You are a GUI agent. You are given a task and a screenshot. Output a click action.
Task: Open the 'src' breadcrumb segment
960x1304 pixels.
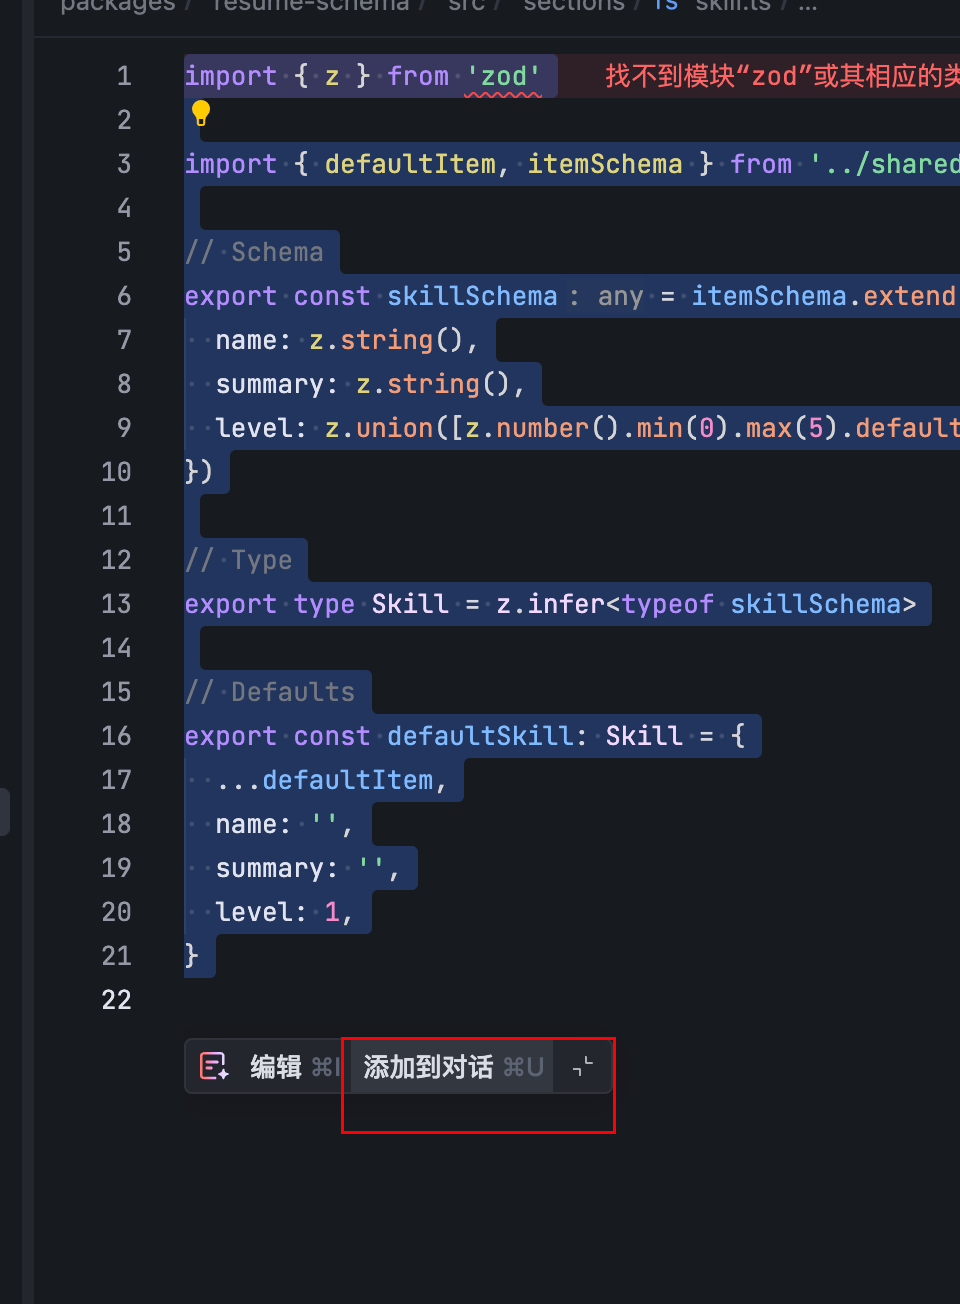(x=466, y=5)
